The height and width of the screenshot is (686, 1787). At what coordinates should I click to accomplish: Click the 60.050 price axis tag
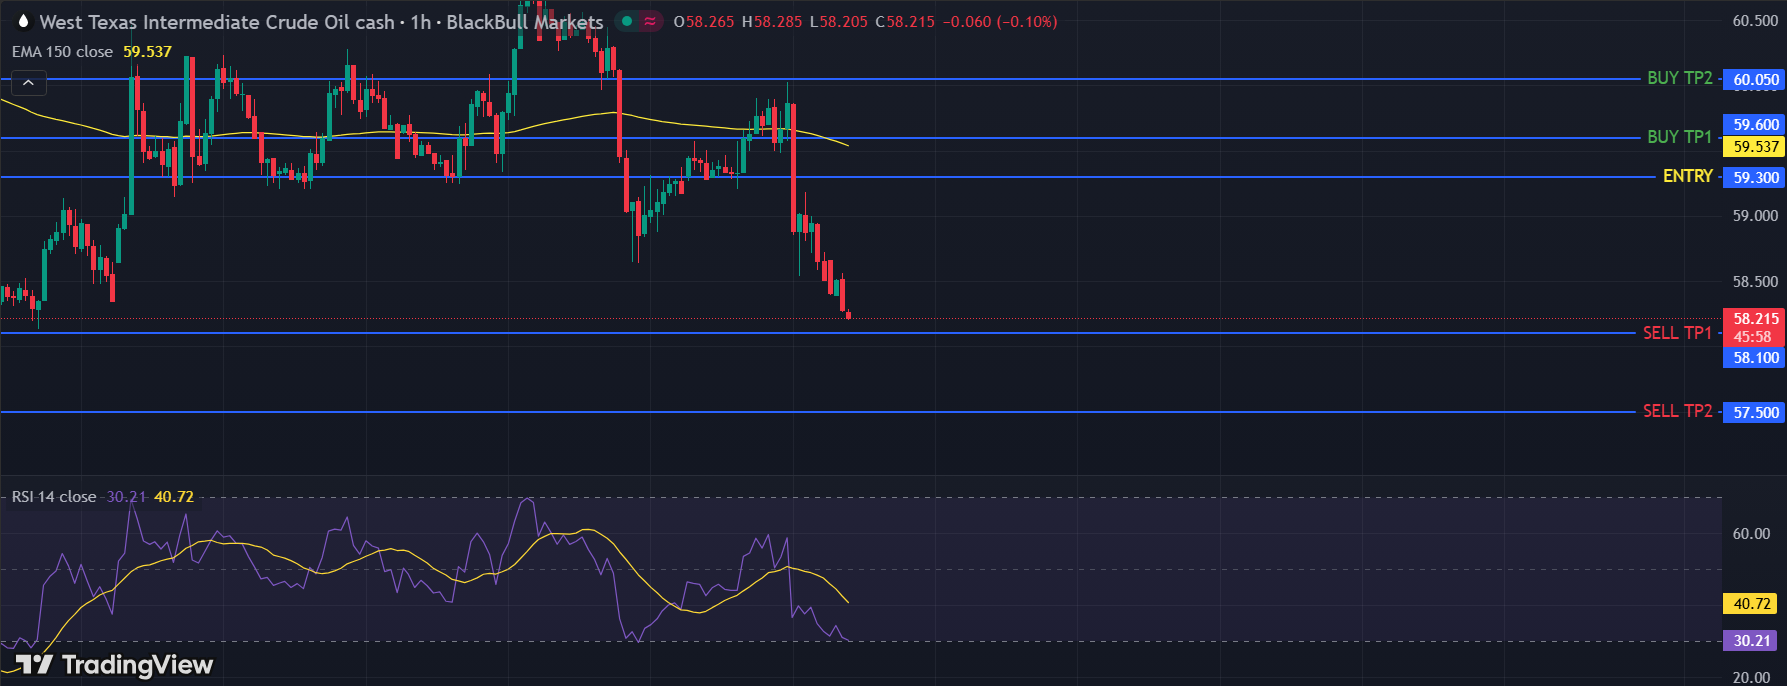coord(1755,80)
